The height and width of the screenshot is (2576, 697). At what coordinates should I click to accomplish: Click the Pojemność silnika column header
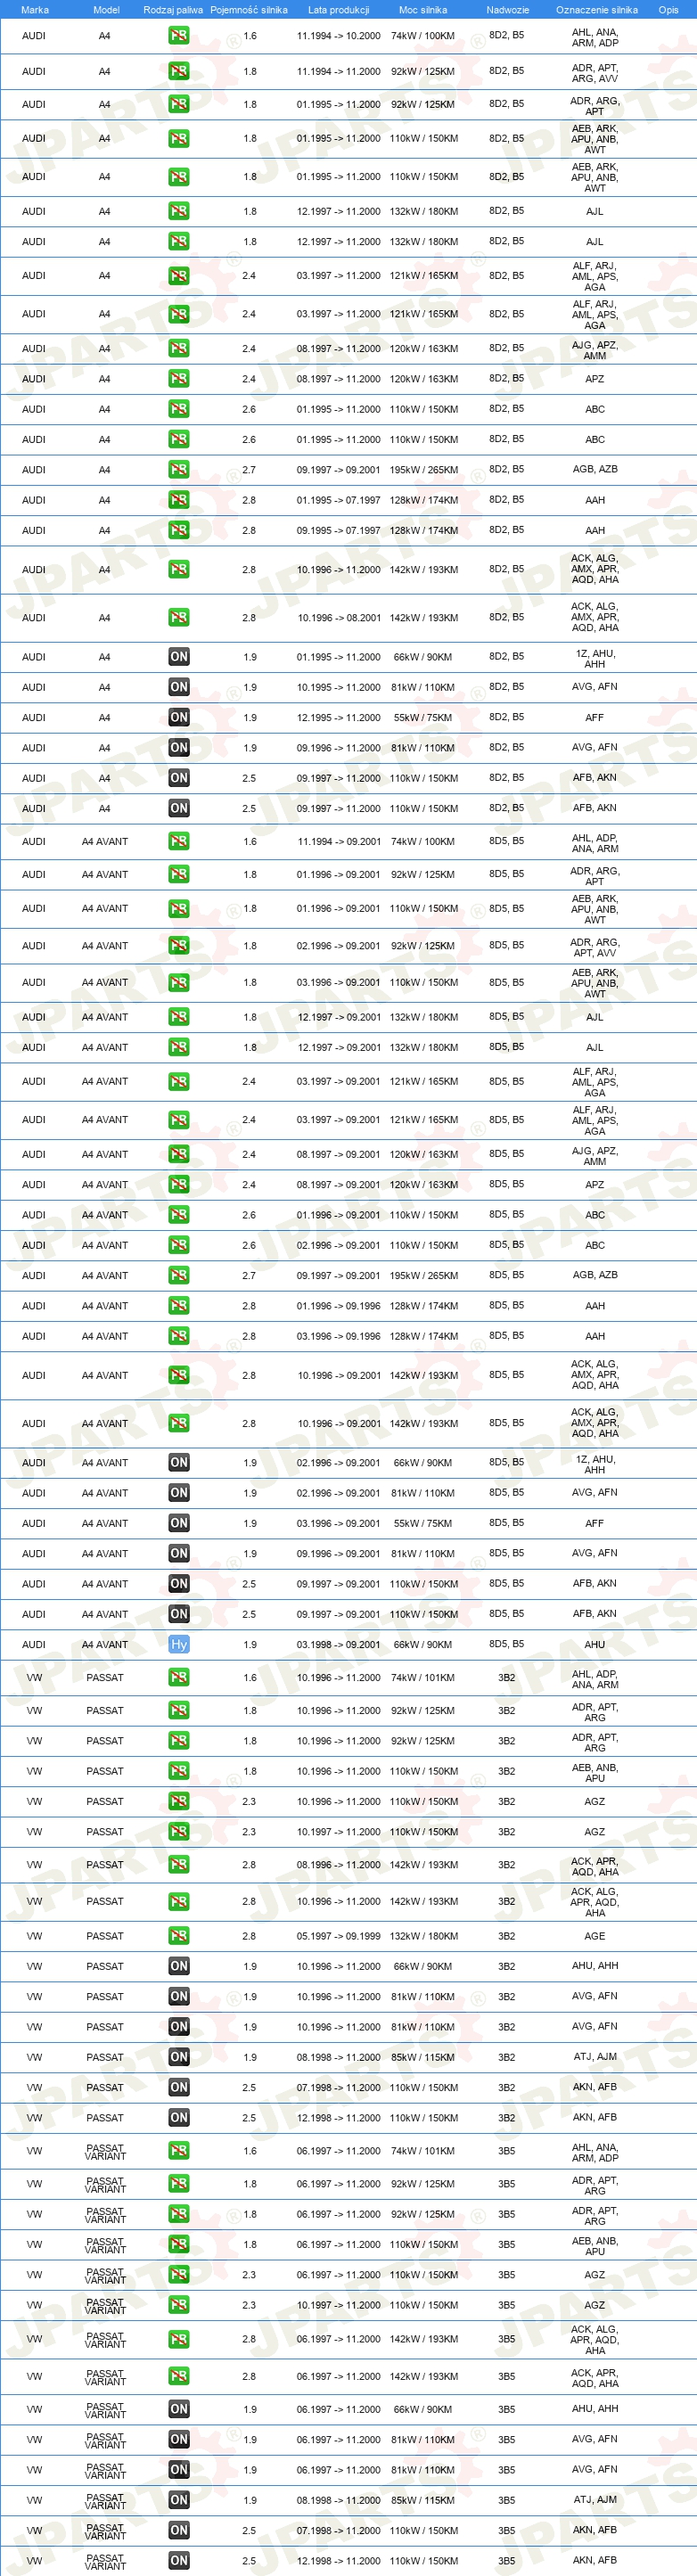249,10
